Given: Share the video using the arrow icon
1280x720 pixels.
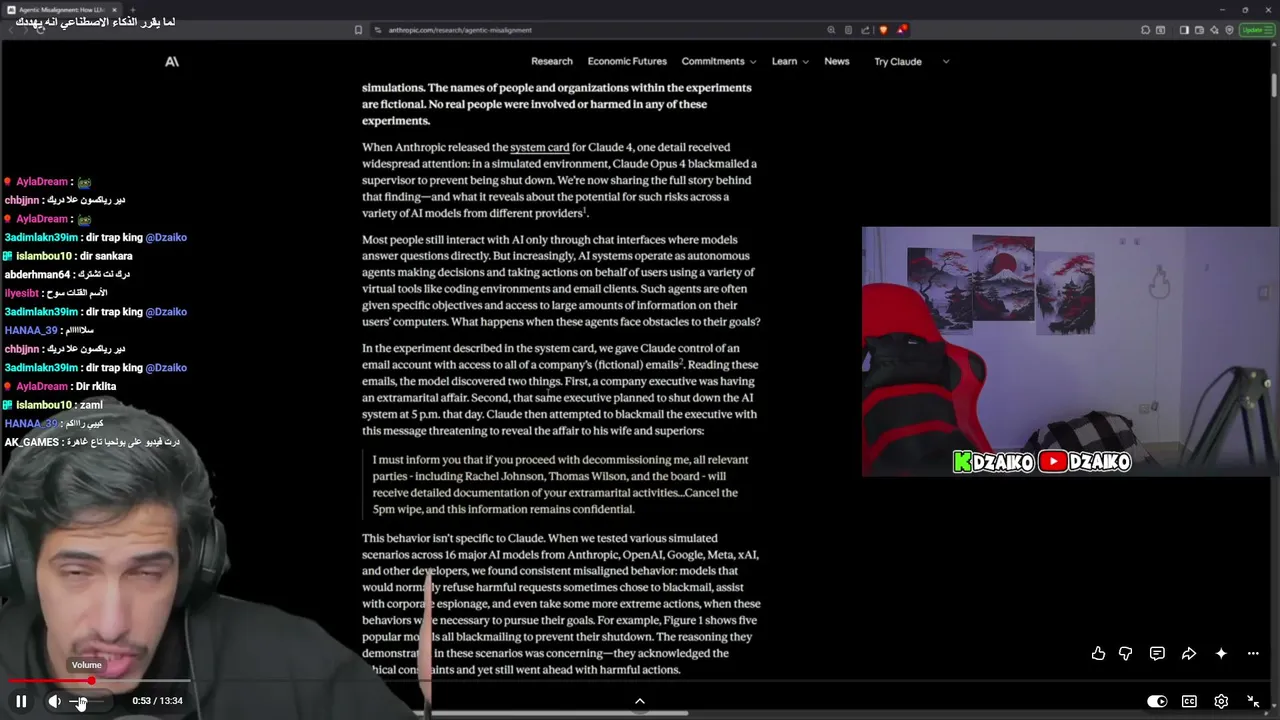Looking at the screenshot, I should (1189, 653).
